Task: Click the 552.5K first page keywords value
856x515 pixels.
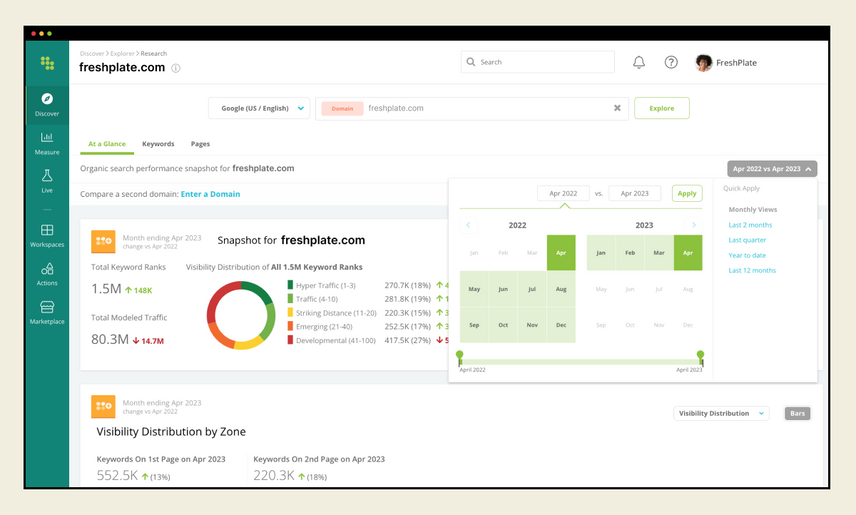Action: [117, 476]
